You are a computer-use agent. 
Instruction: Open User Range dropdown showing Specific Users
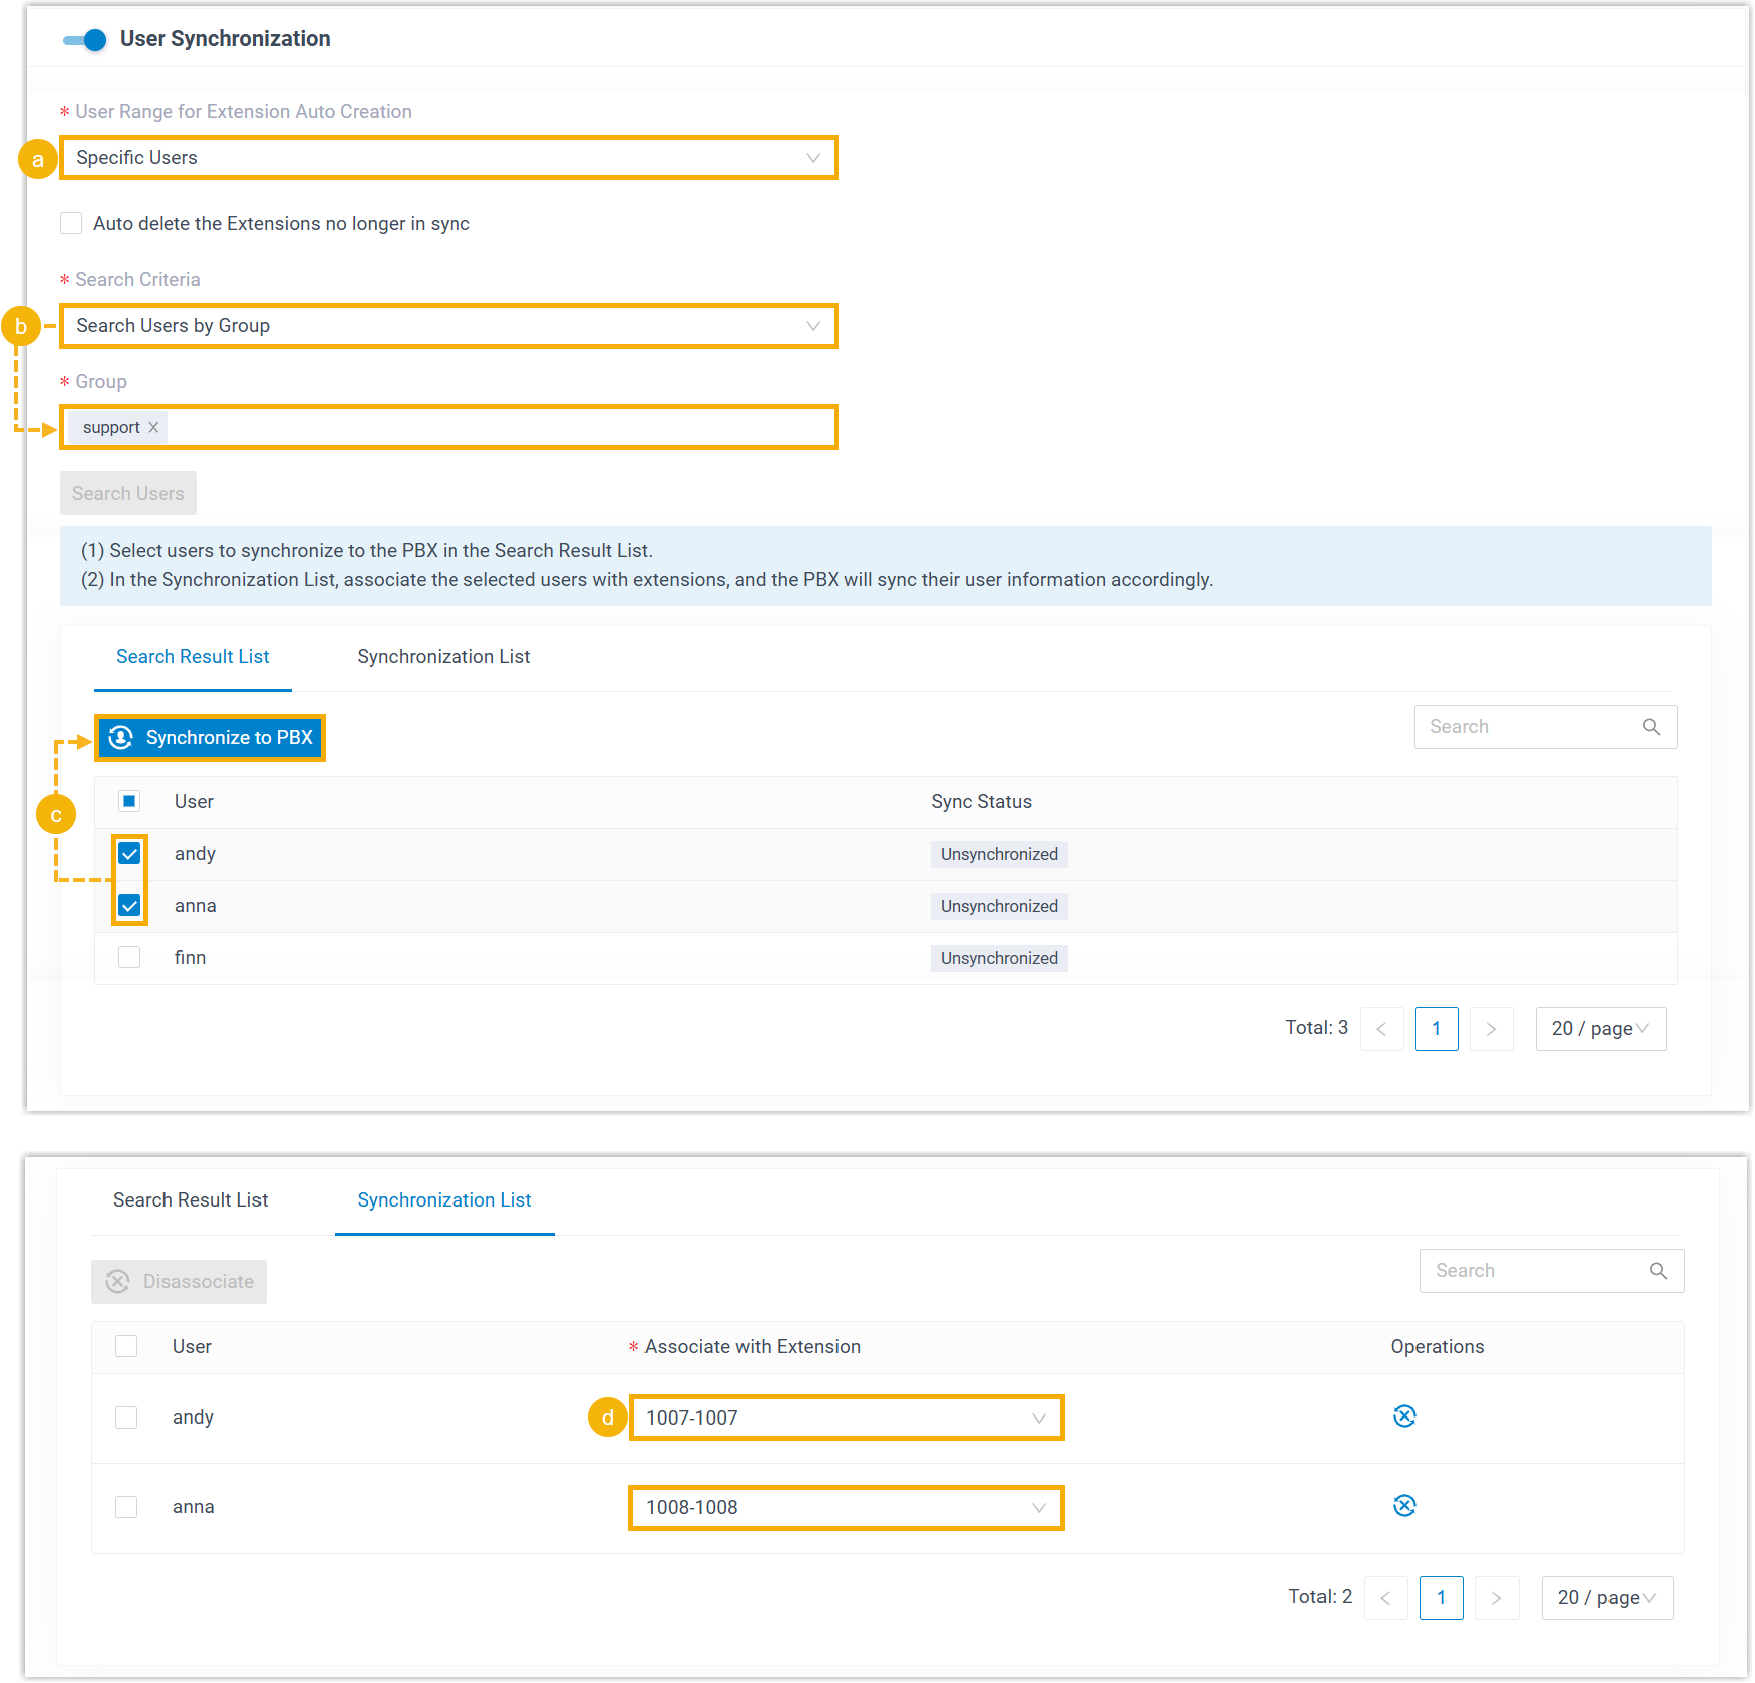coord(448,158)
